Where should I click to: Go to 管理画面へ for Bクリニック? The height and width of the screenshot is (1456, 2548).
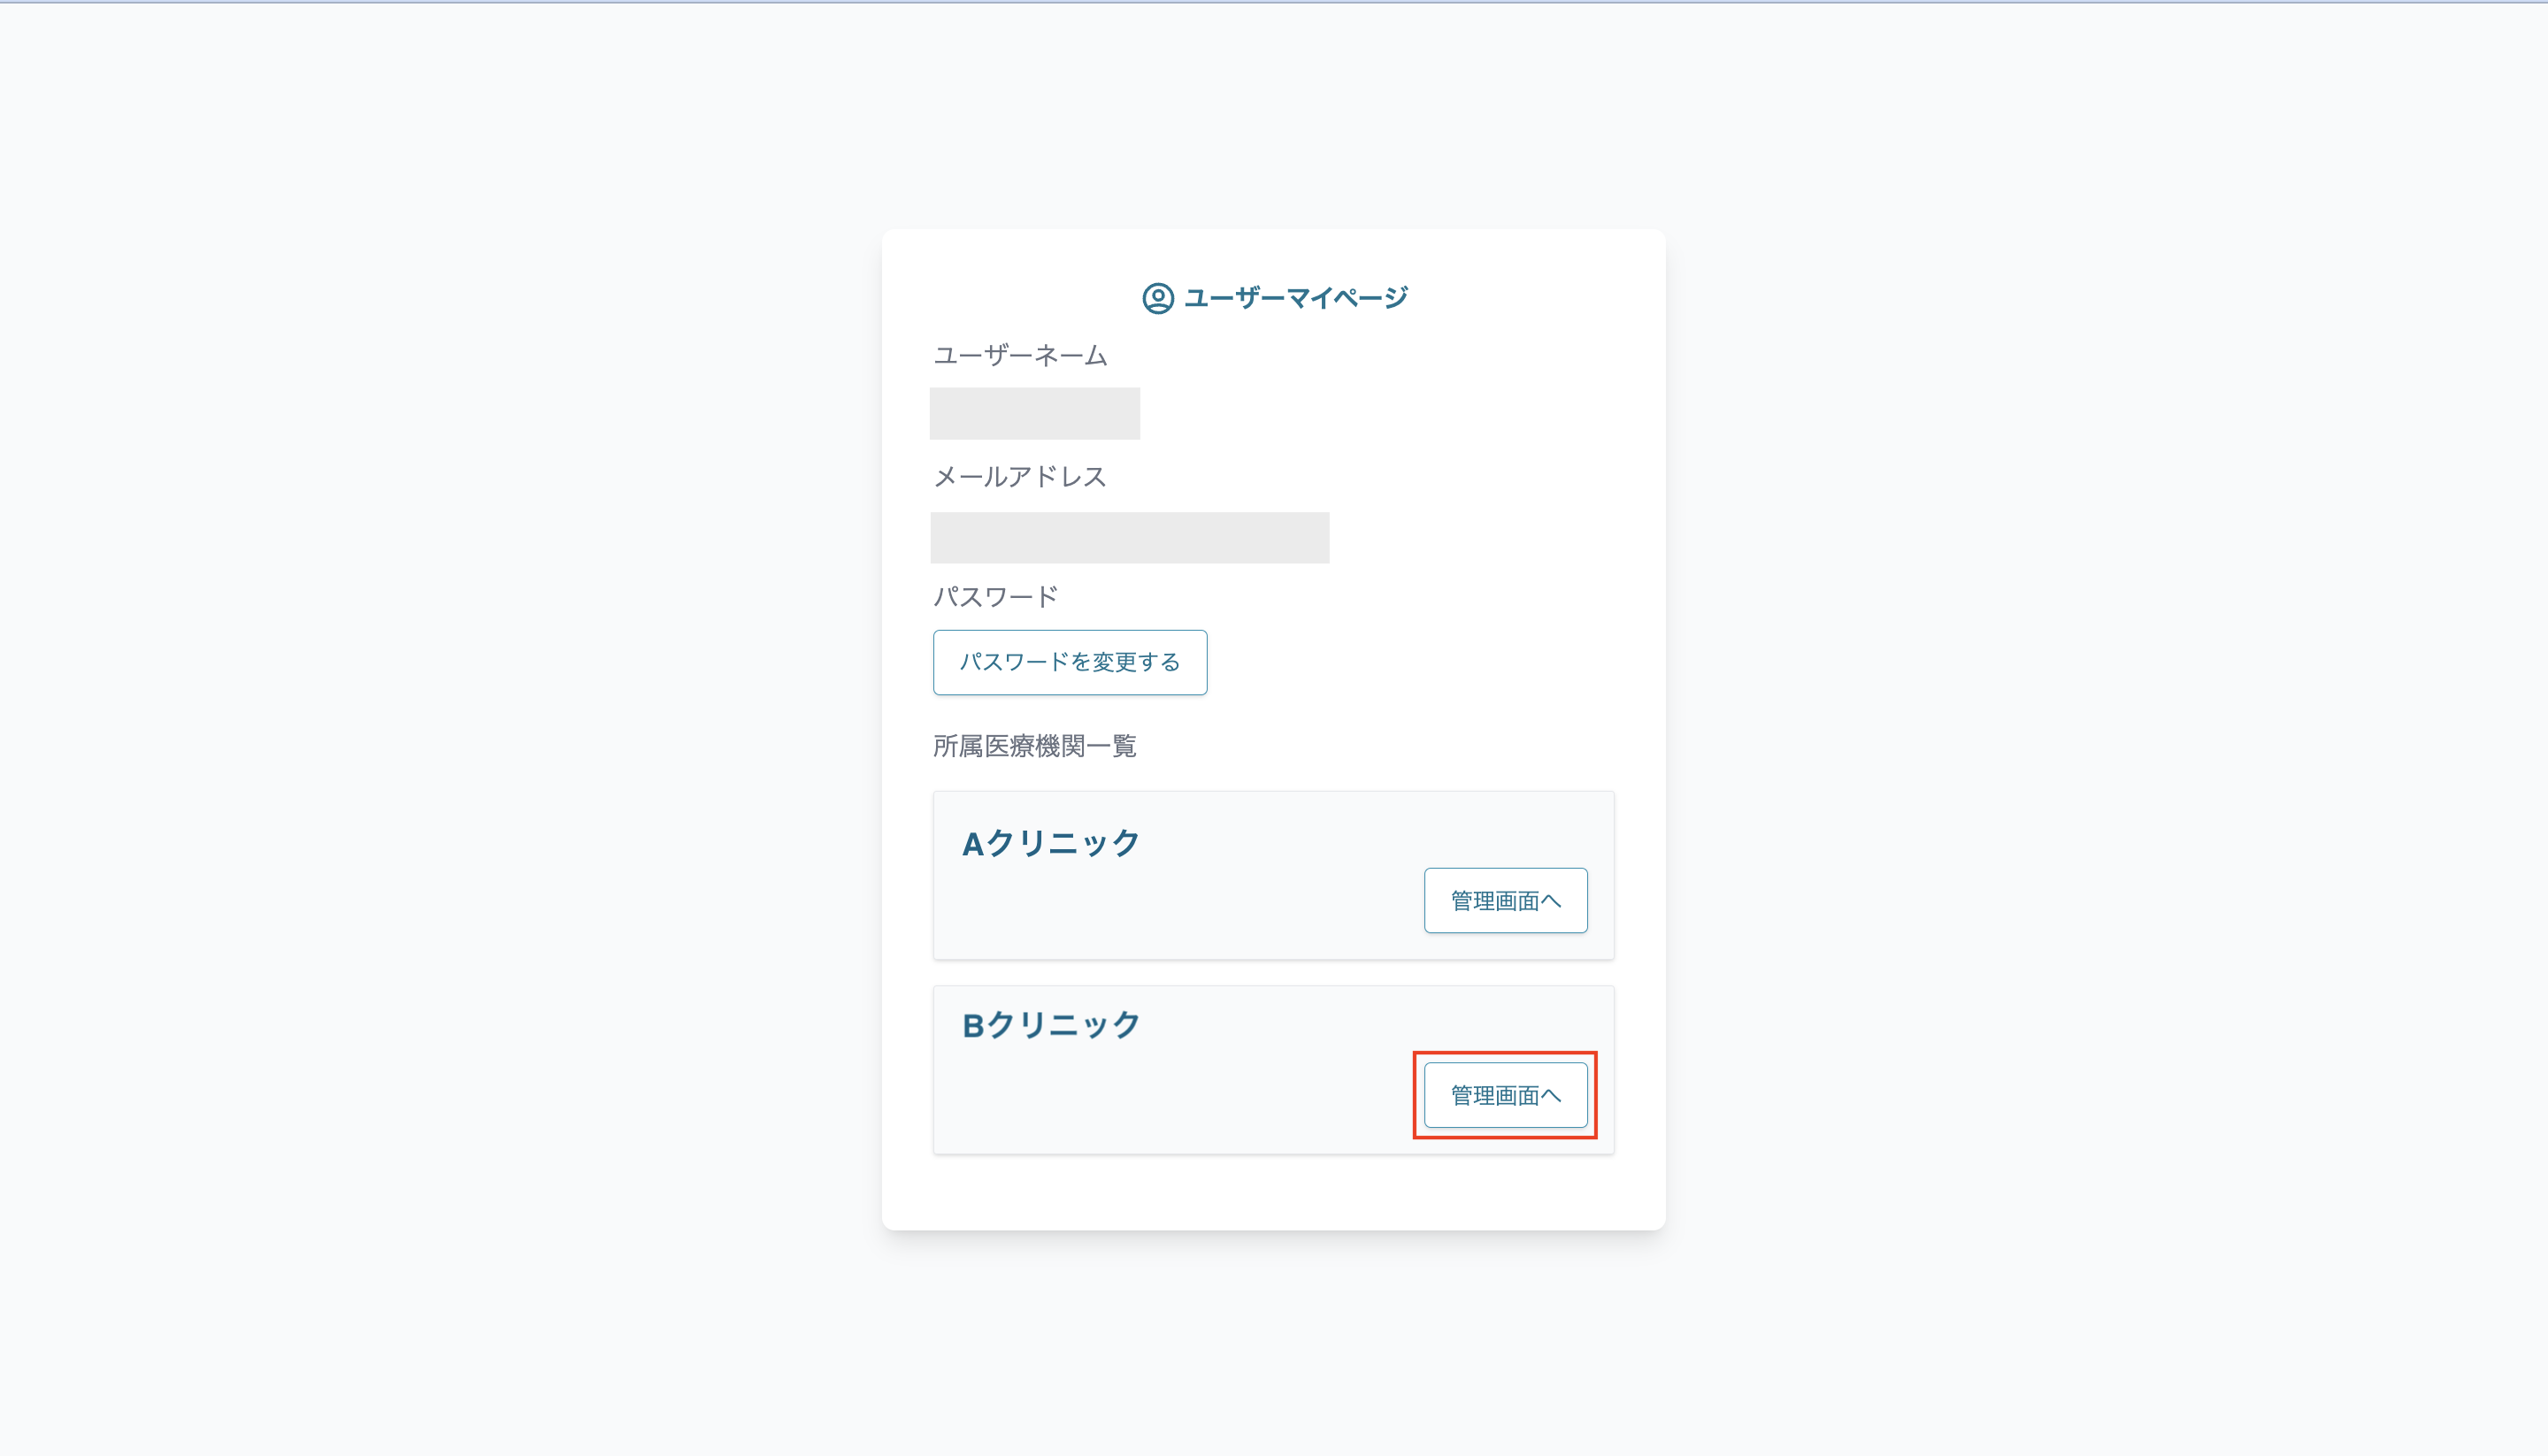[x=1505, y=1096]
